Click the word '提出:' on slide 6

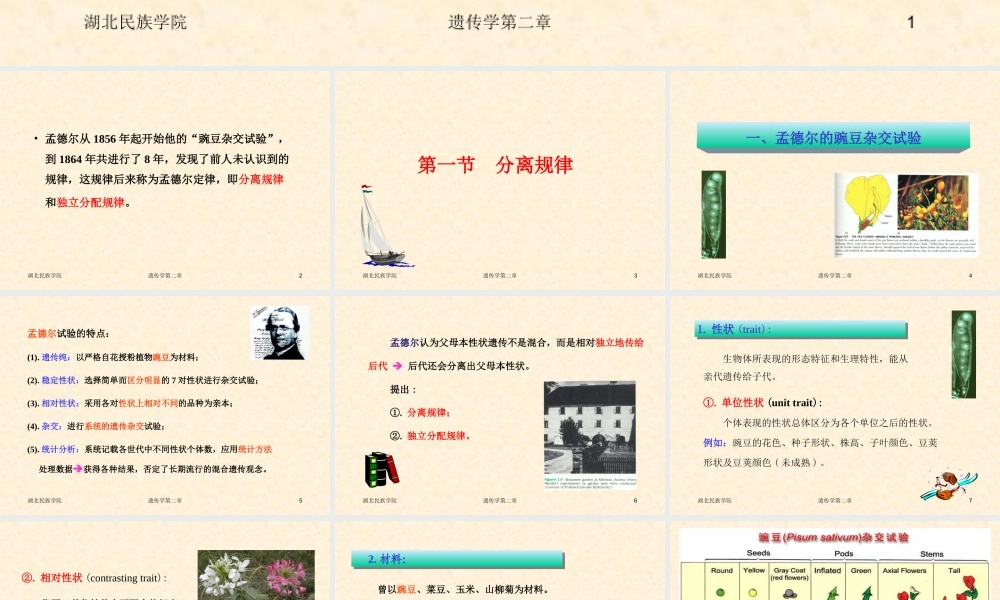(x=403, y=389)
